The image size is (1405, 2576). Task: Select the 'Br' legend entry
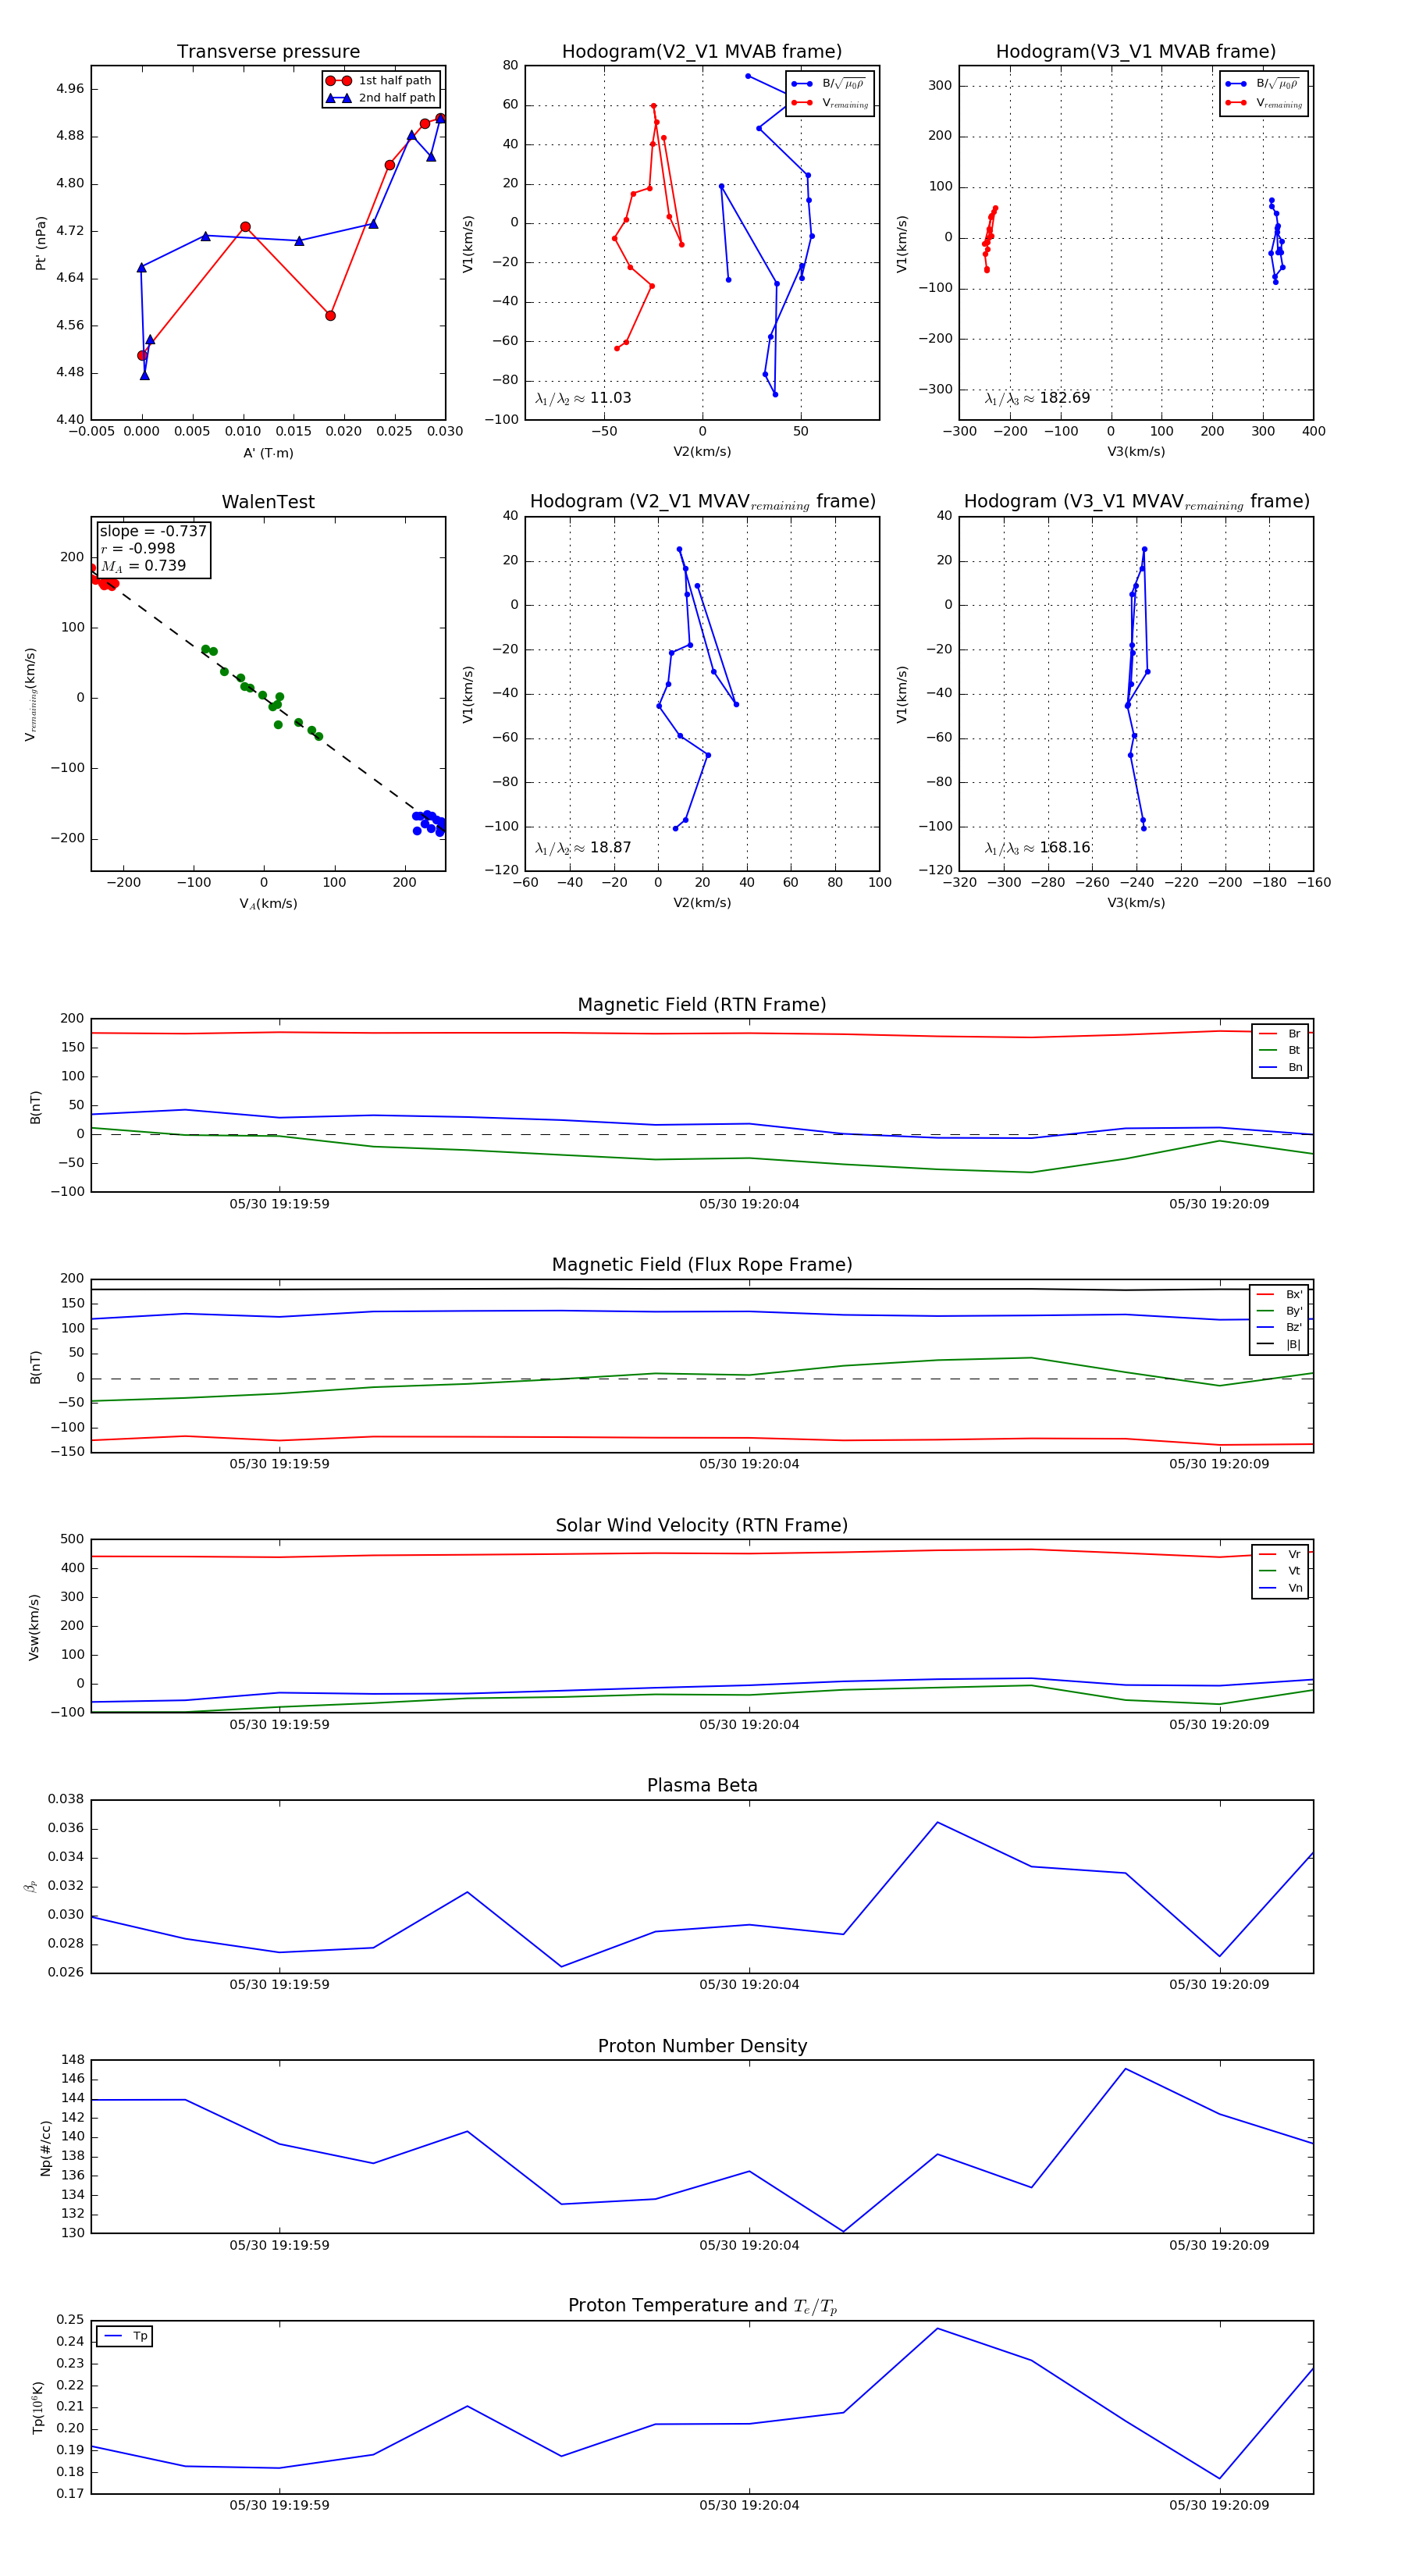[1280, 1034]
